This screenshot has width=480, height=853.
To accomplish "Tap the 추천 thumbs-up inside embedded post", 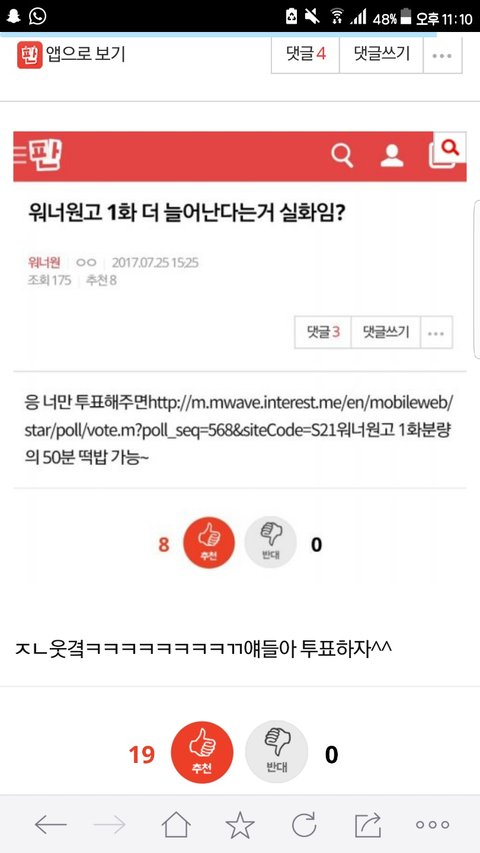I will tap(209, 542).
